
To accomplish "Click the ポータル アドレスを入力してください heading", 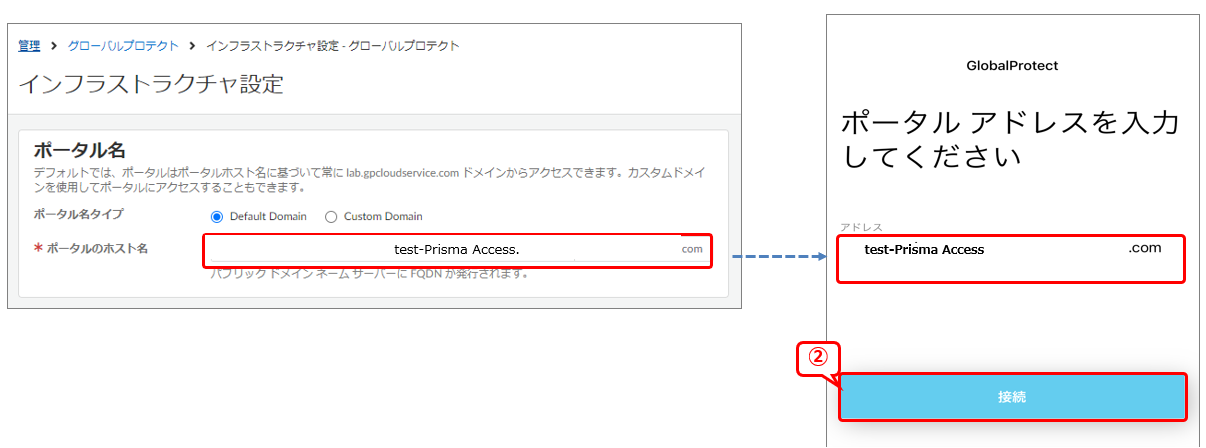I will (1010, 140).
